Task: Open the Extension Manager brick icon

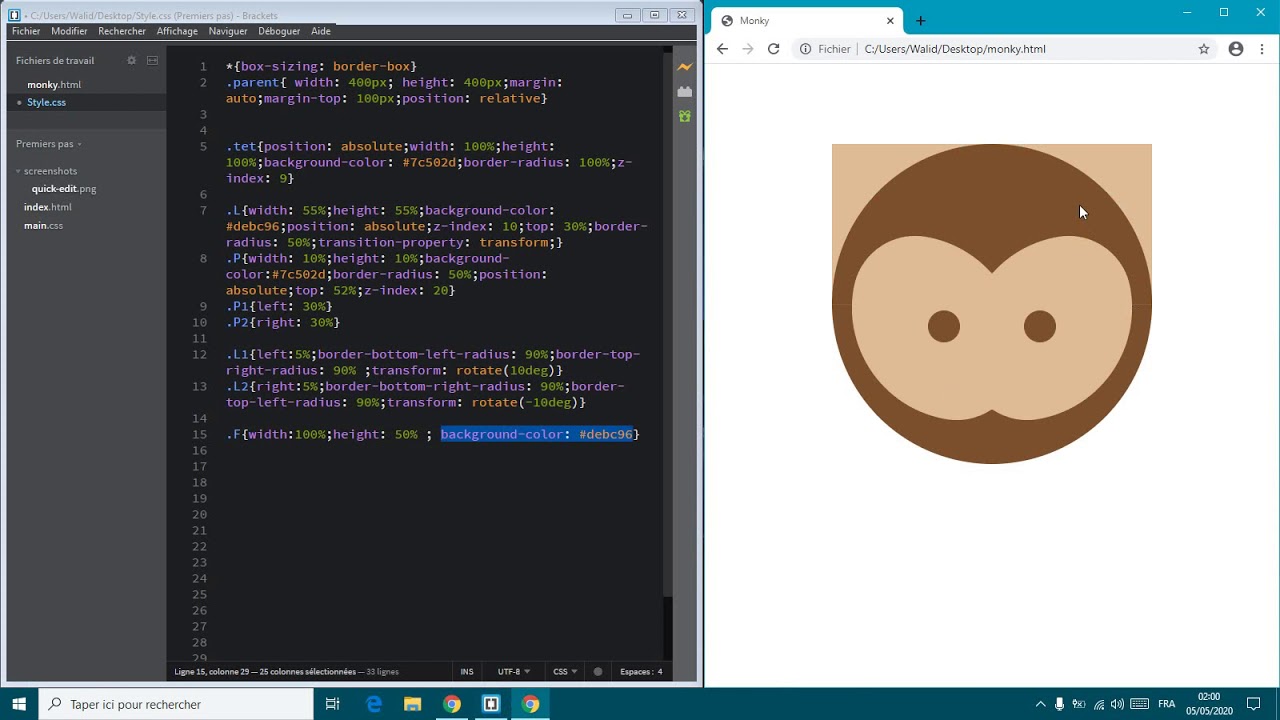Action: click(x=684, y=92)
